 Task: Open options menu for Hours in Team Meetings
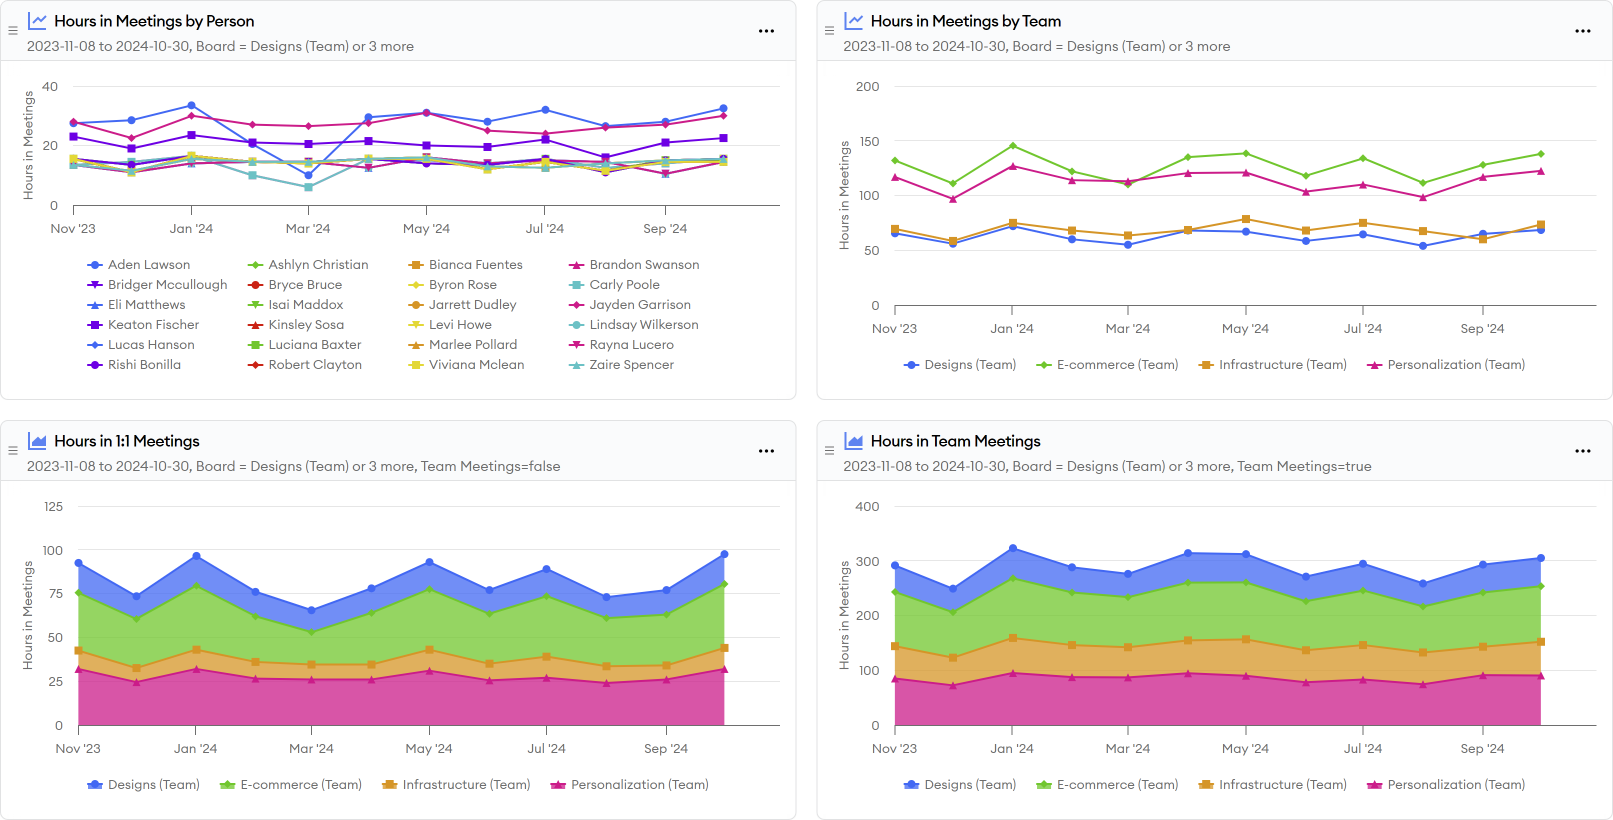pyautogui.click(x=1582, y=451)
